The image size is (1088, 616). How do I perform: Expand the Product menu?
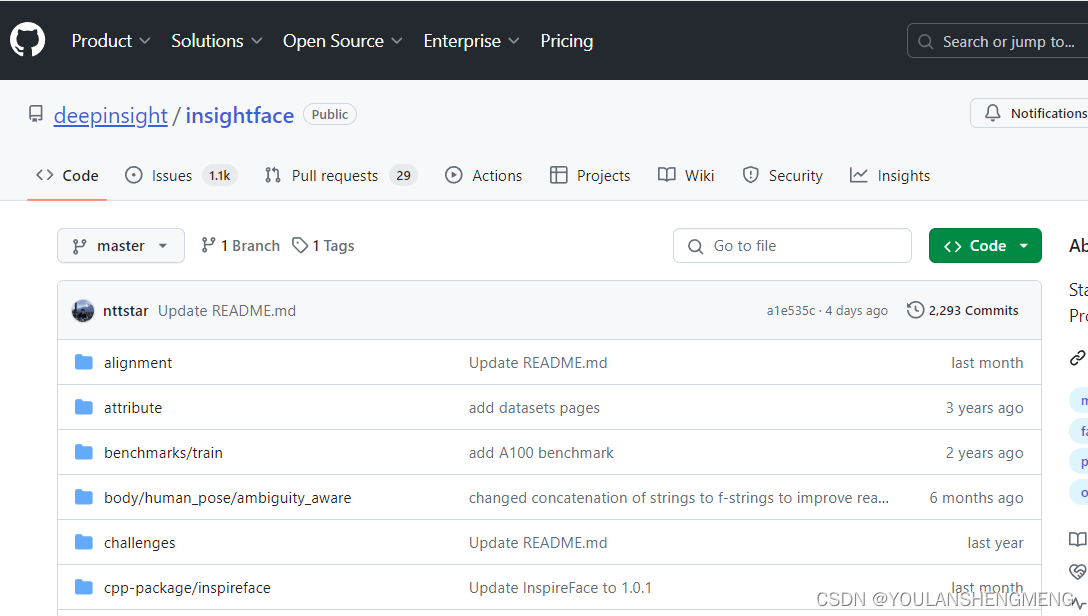click(x=111, y=41)
